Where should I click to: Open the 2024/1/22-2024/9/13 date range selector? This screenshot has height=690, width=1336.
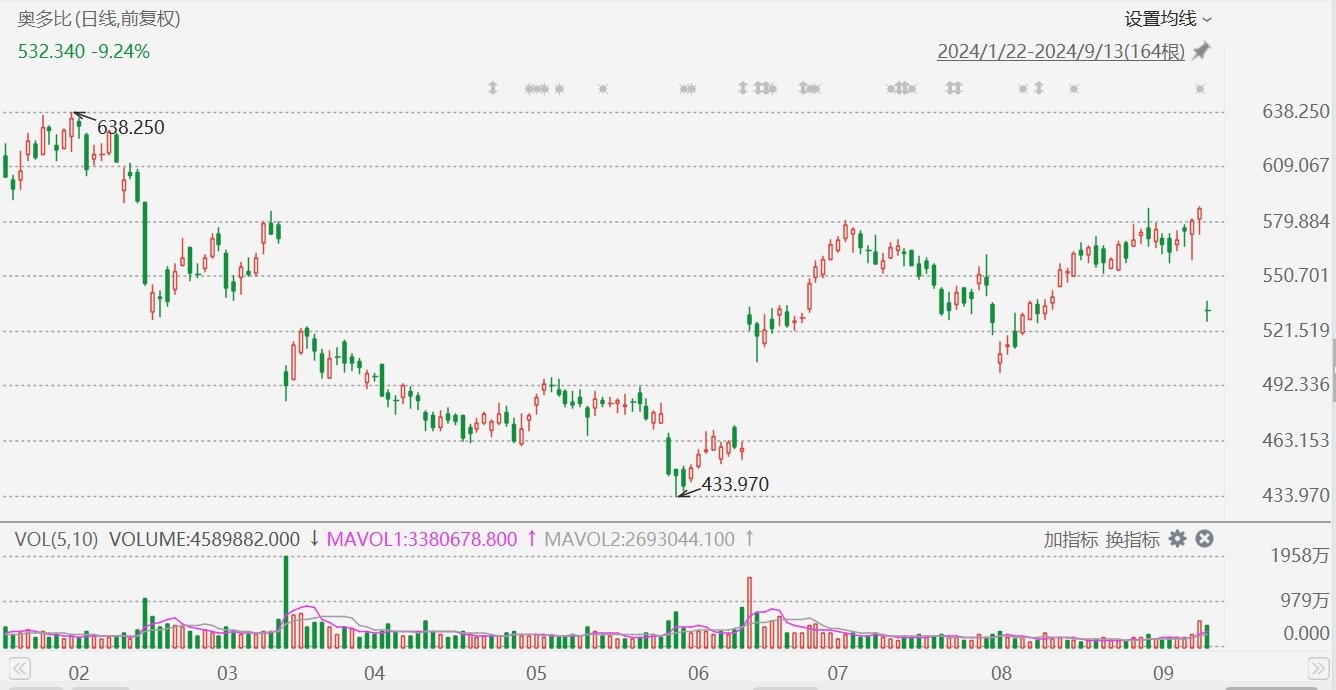[x=1060, y=52]
